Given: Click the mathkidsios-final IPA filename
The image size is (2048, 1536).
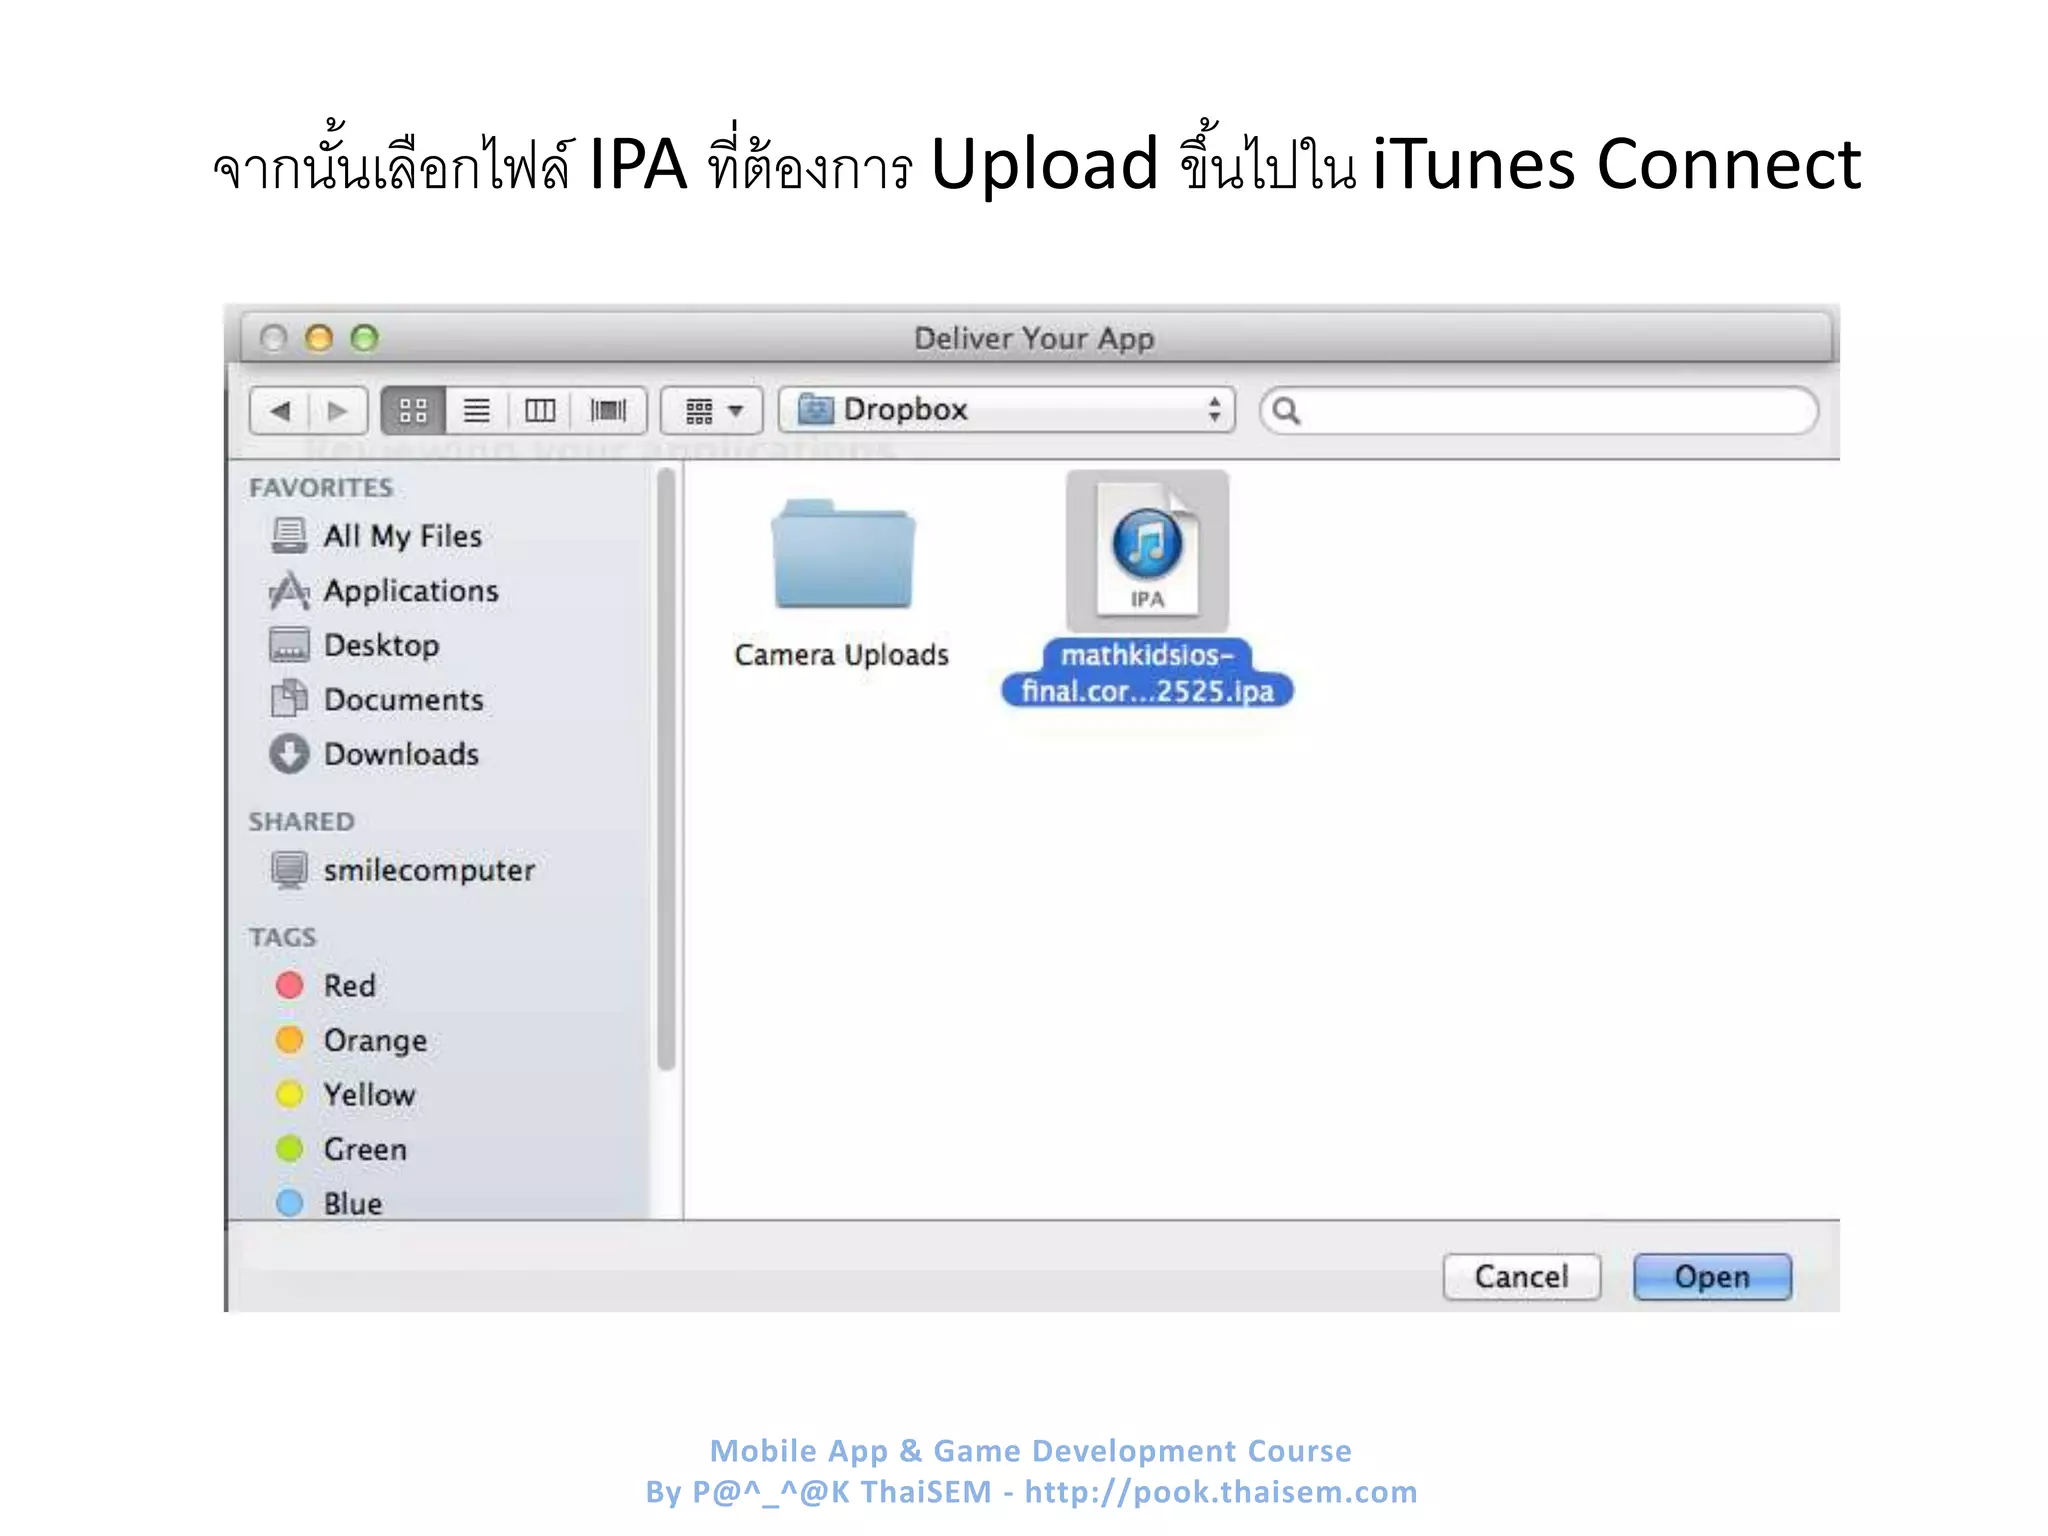Looking at the screenshot, I should coord(1147,673).
